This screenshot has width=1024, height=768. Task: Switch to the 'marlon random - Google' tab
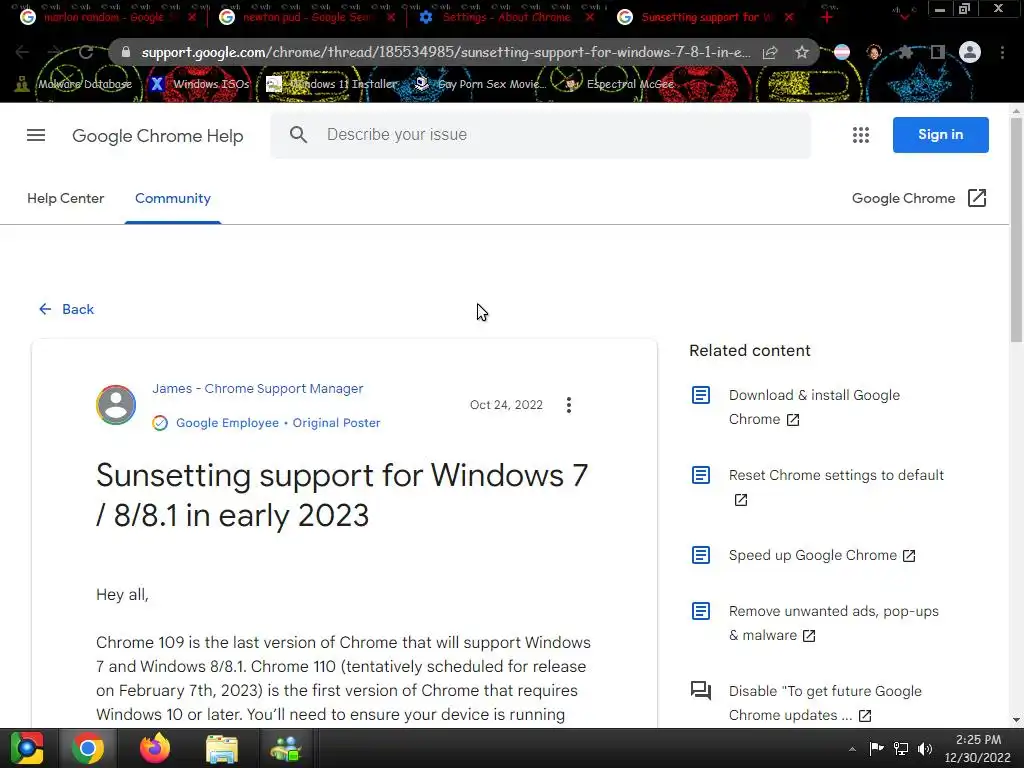pos(106,17)
